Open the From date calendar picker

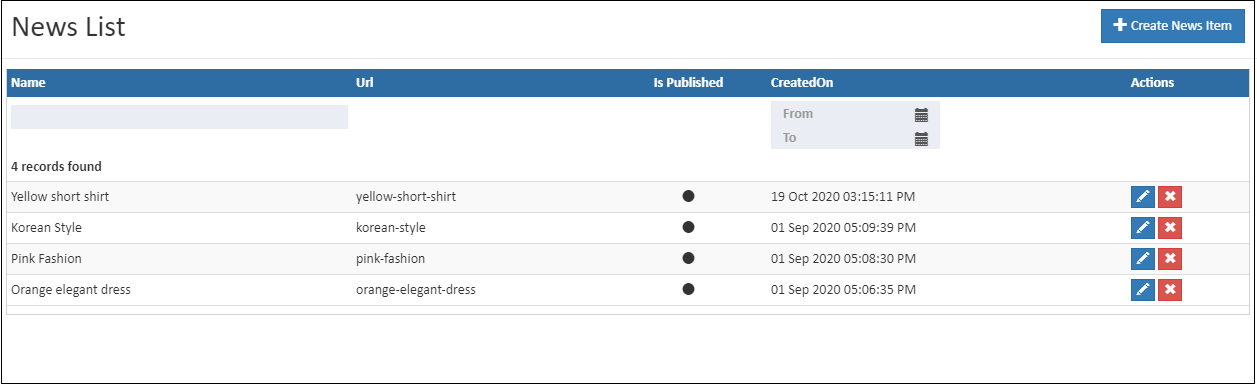coord(921,114)
